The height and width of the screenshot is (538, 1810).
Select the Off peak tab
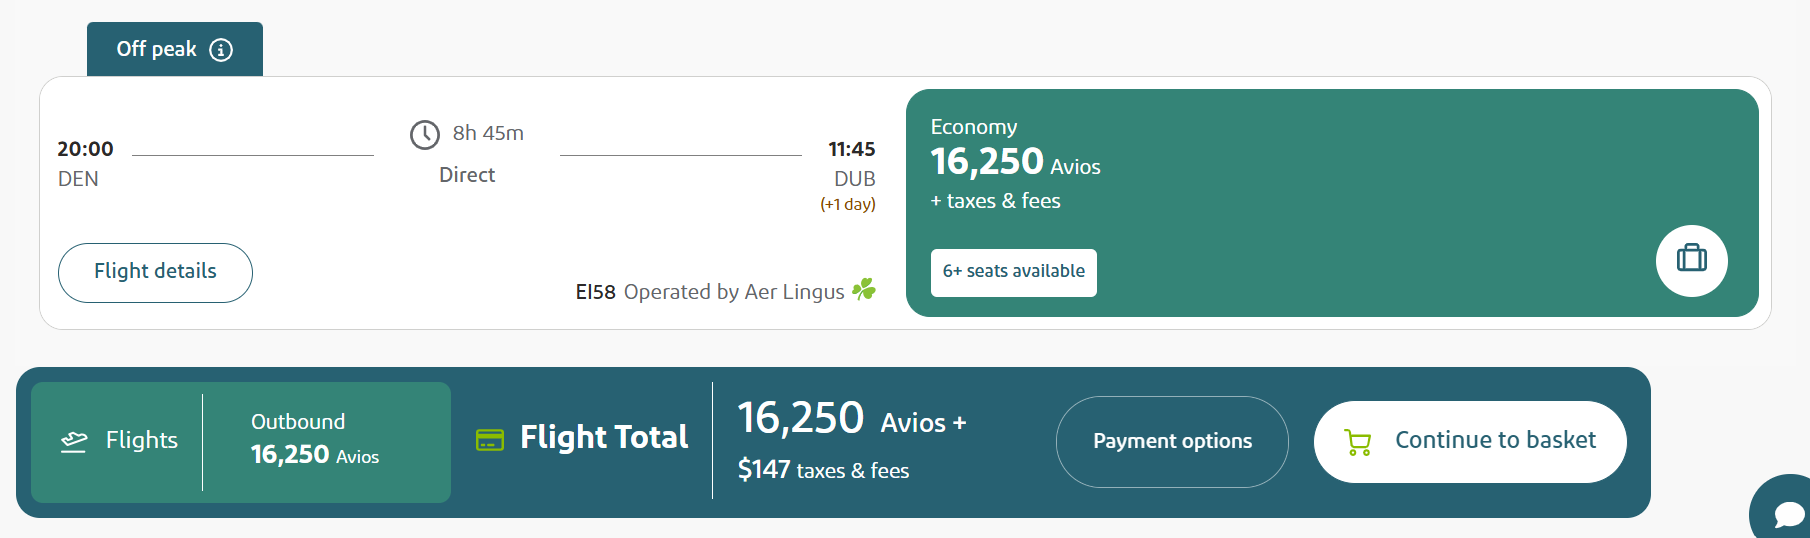(157, 50)
